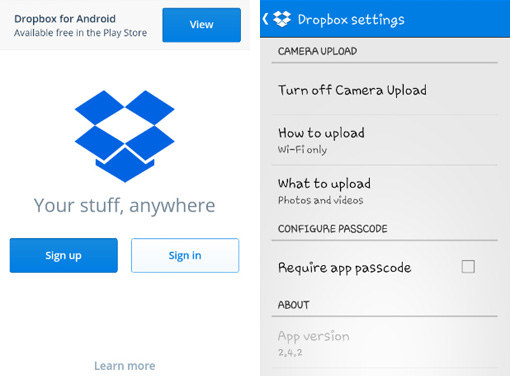Click 'Available free in the Play Store' text
The width and height of the screenshot is (510, 376).
pos(80,33)
